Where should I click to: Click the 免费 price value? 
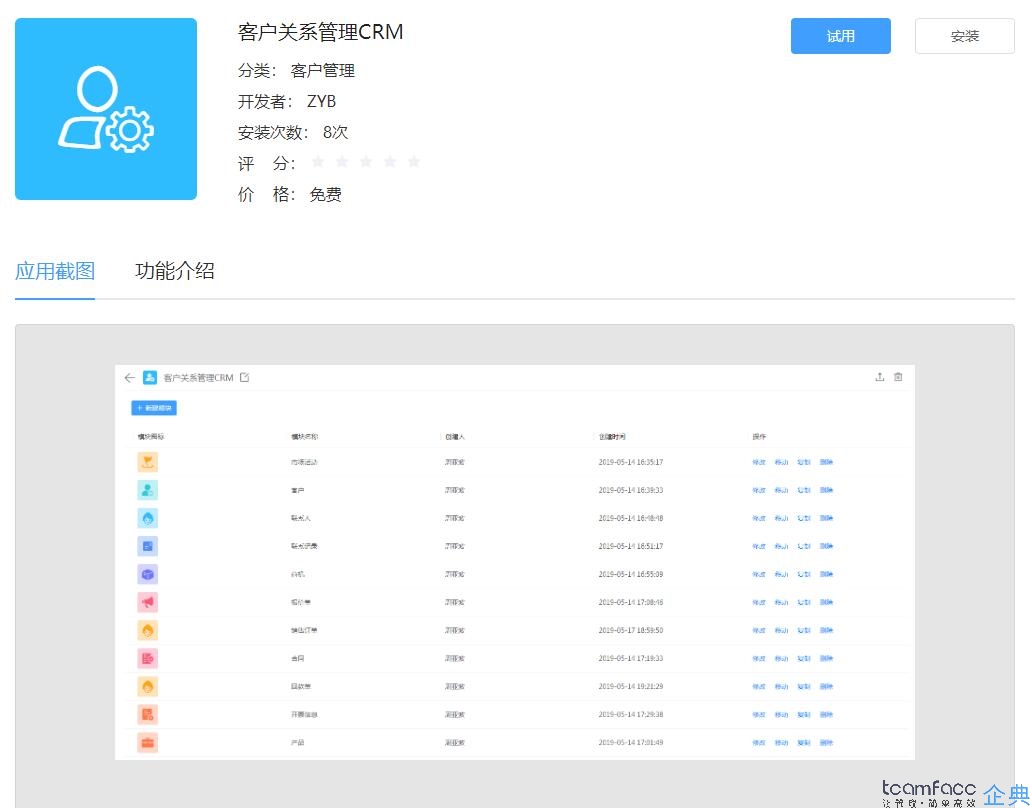tap(326, 194)
